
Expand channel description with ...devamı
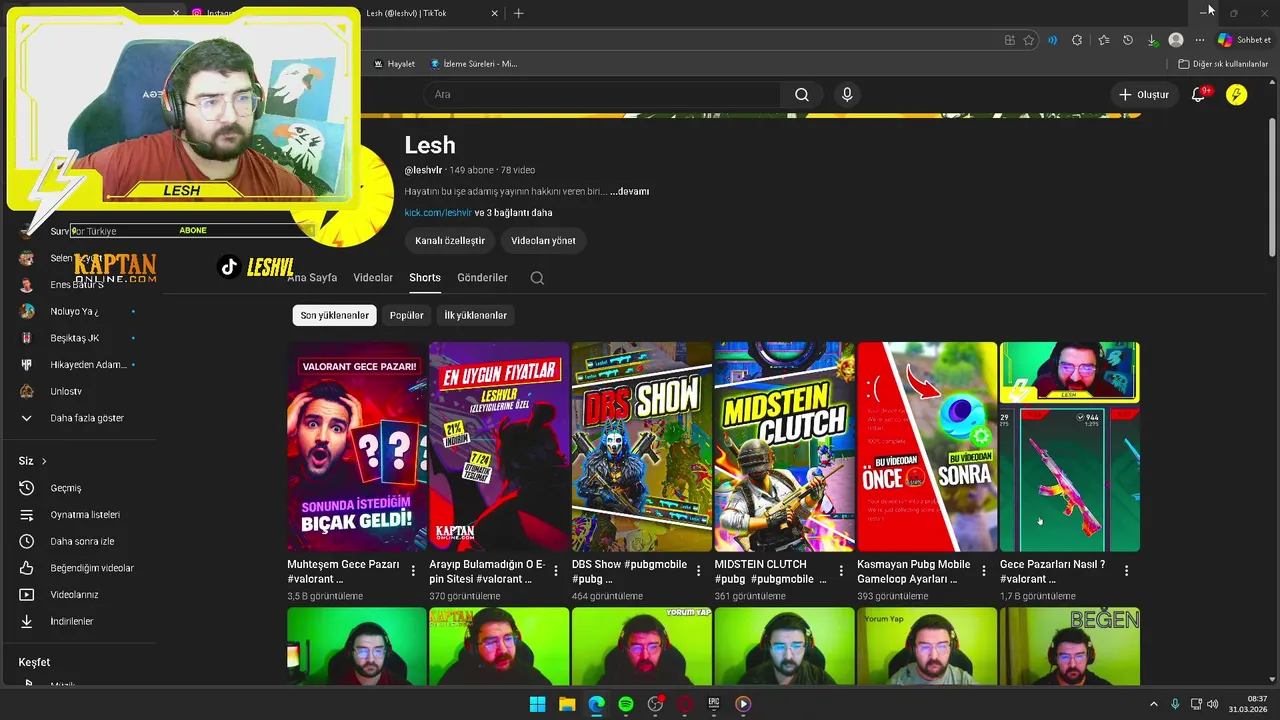click(x=630, y=191)
